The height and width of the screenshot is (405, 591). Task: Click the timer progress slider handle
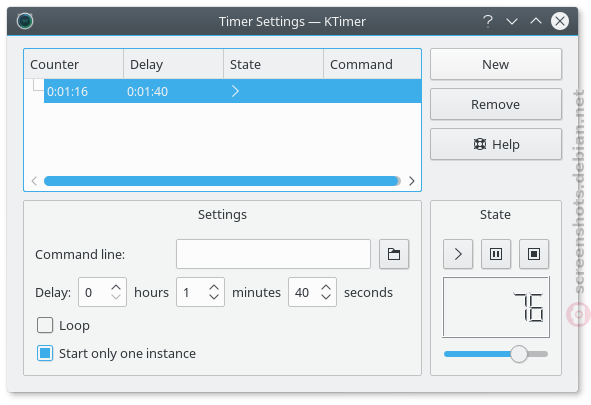click(x=519, y=354)
